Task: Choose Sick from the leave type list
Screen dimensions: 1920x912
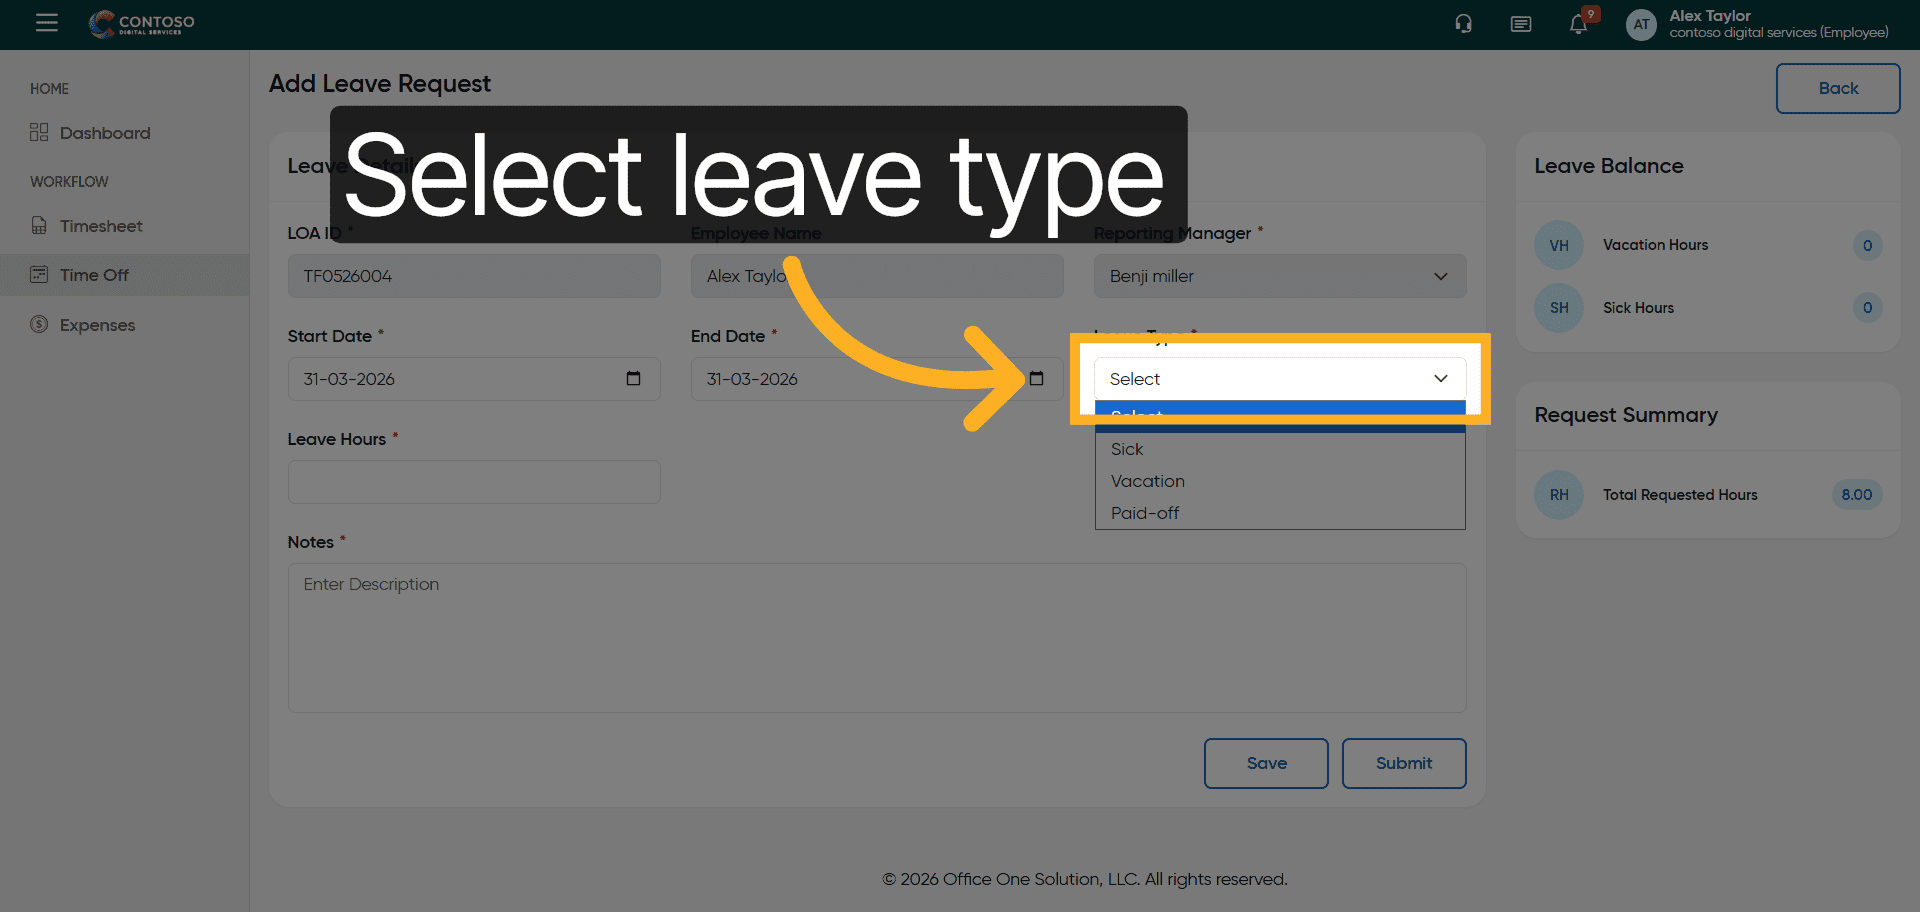Action: (1127, 450)
